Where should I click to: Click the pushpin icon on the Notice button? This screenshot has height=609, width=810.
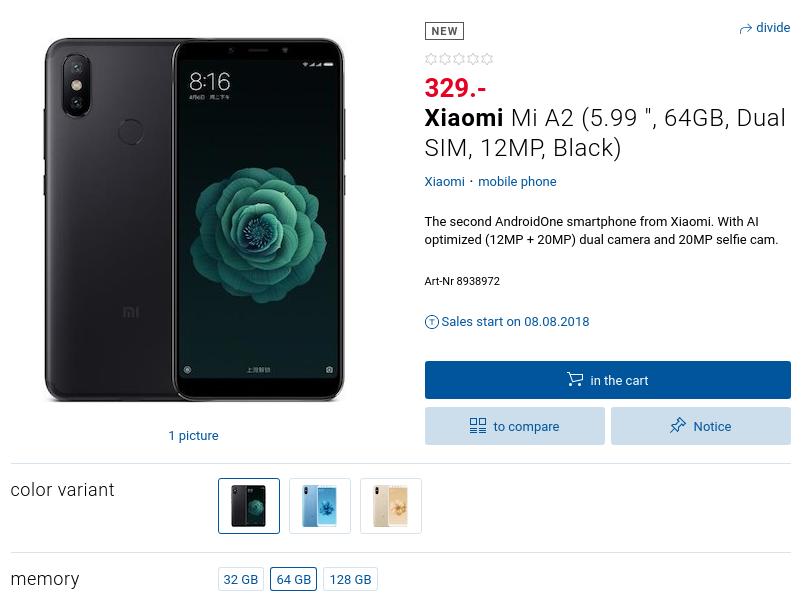(x=677, y=426)
